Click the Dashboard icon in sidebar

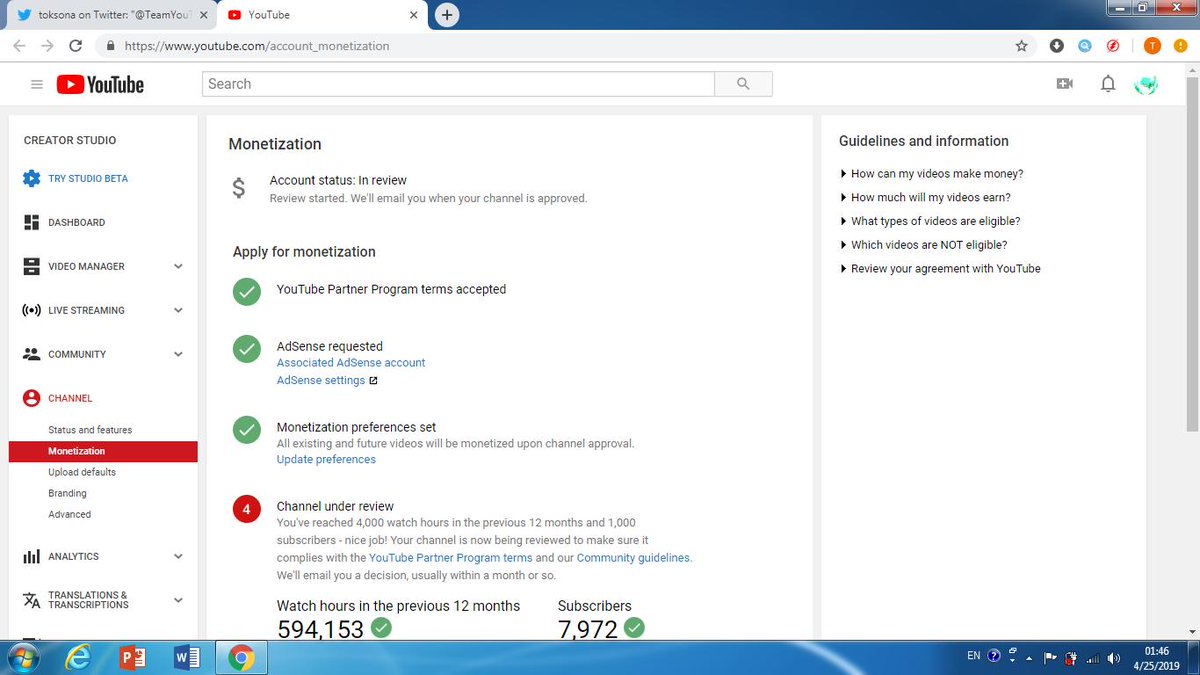[31, 223]
